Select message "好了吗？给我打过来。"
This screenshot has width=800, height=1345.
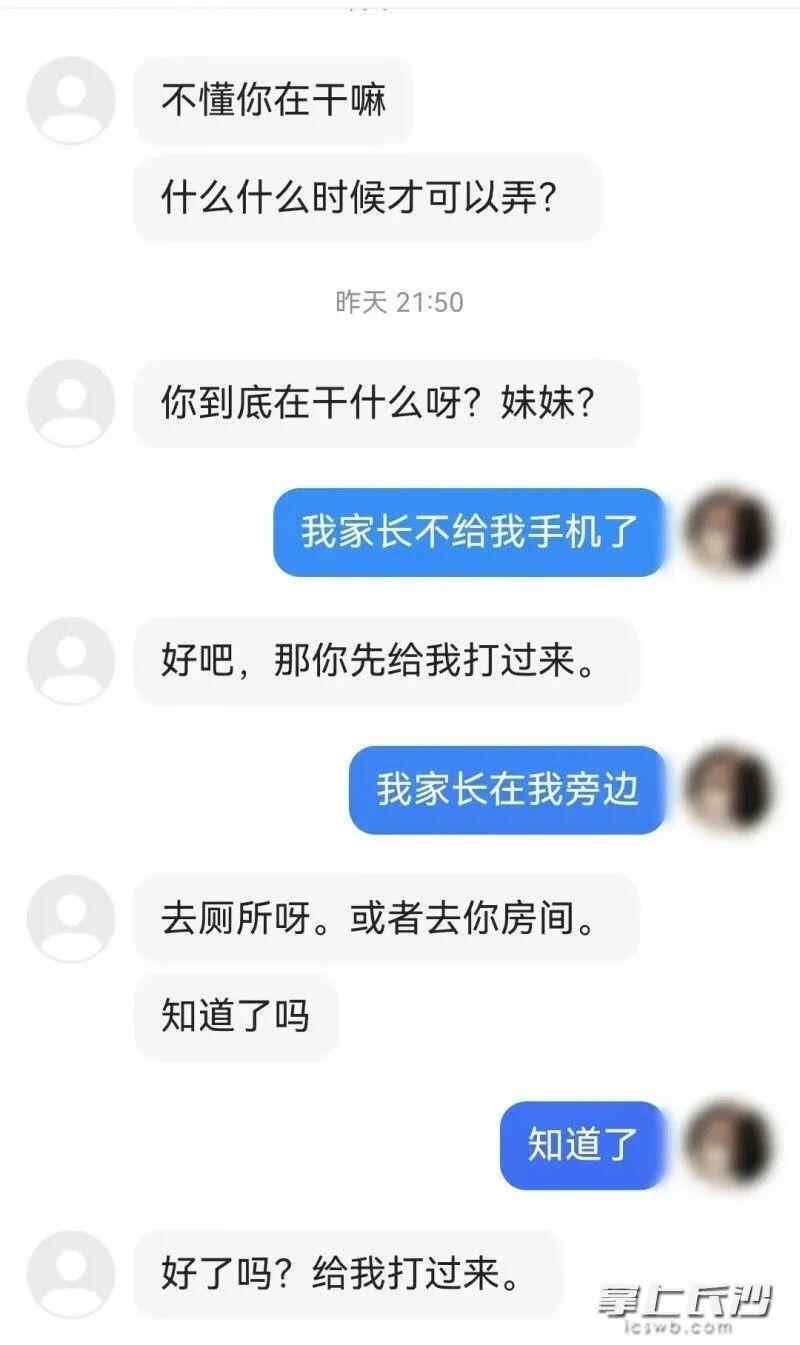click(x=348, y=1274)
